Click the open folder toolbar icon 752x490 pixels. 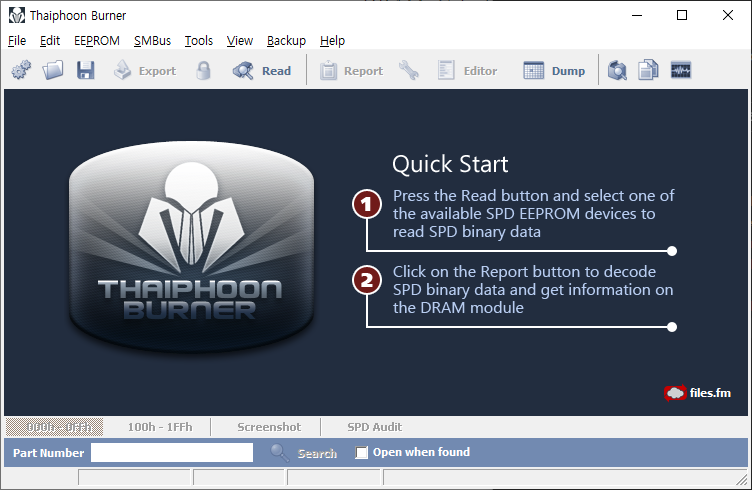53,70
